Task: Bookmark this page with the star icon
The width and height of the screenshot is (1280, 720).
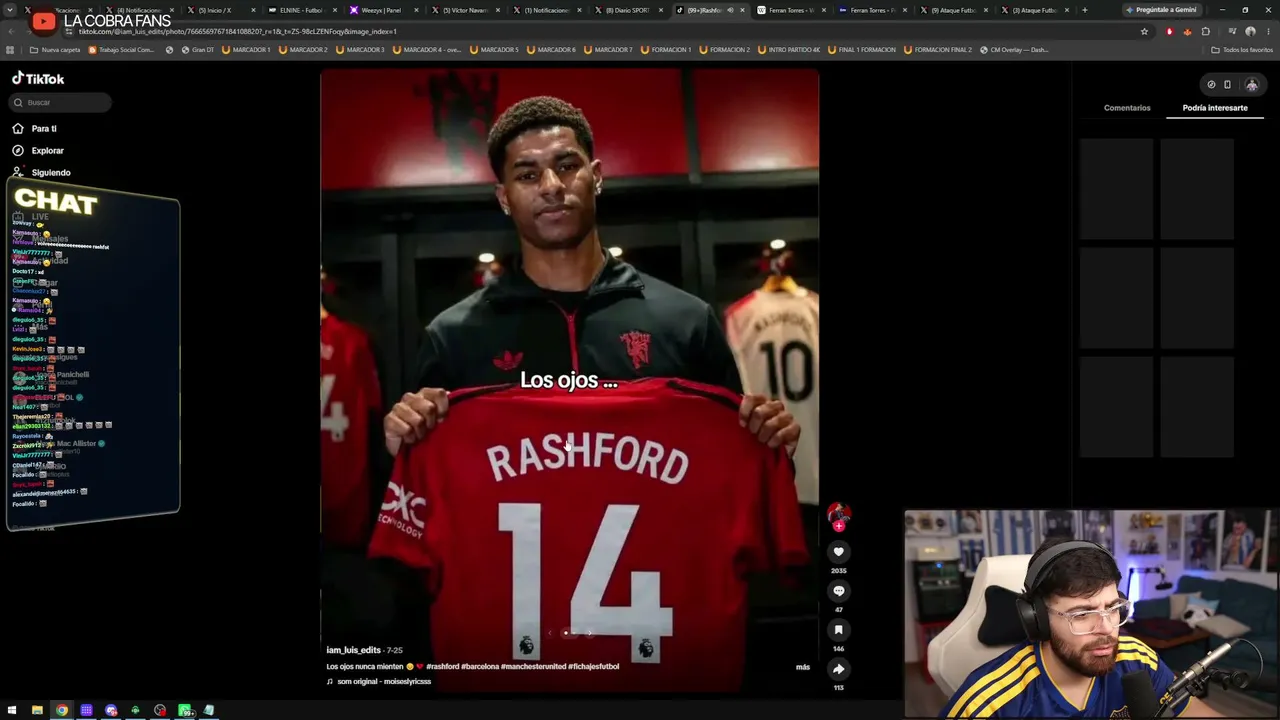Action: click(1144, 31)
